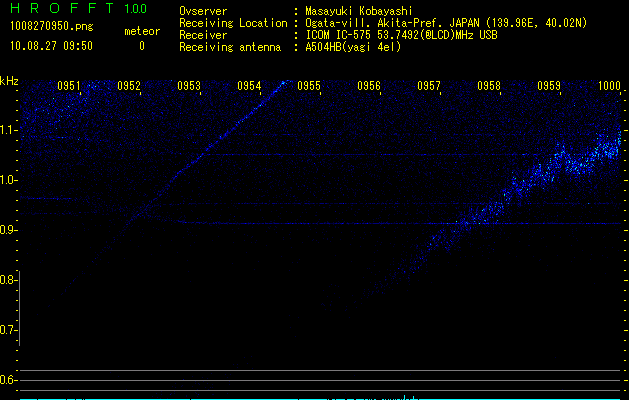This screenshot has height=400, width=629.
Task: Click the 0958 time marker
Action: [x=489, y=86]
